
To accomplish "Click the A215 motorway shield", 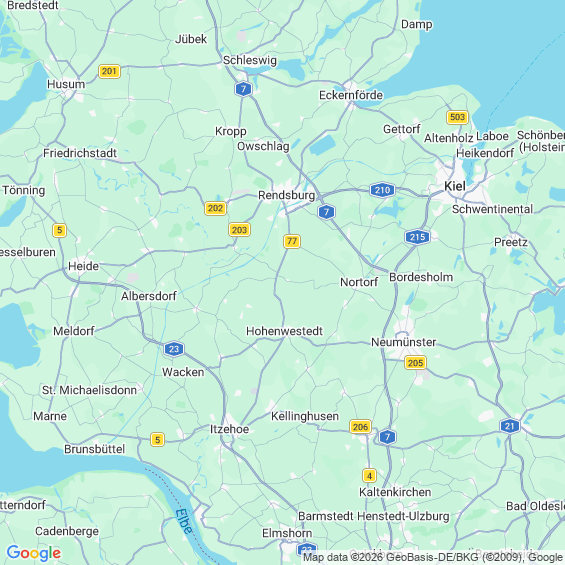I will (417, 237).
